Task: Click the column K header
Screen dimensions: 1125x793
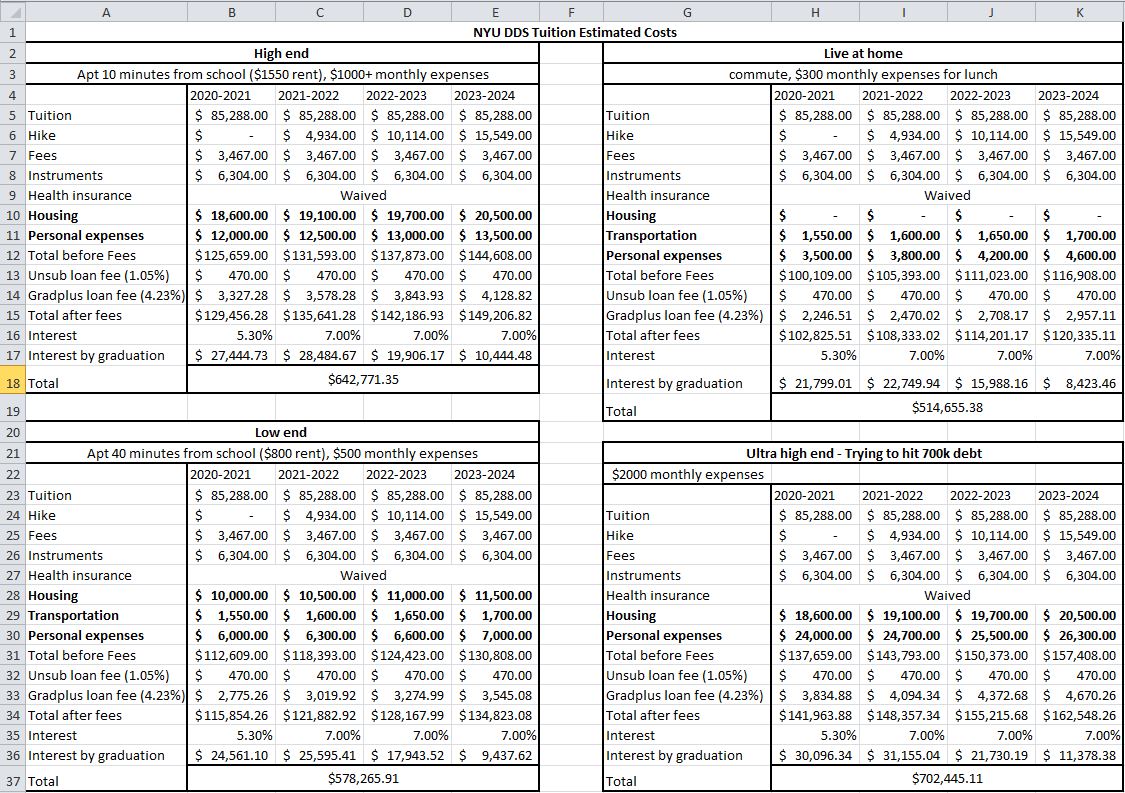Action: pyautogui.click(x=1079, y=11)
